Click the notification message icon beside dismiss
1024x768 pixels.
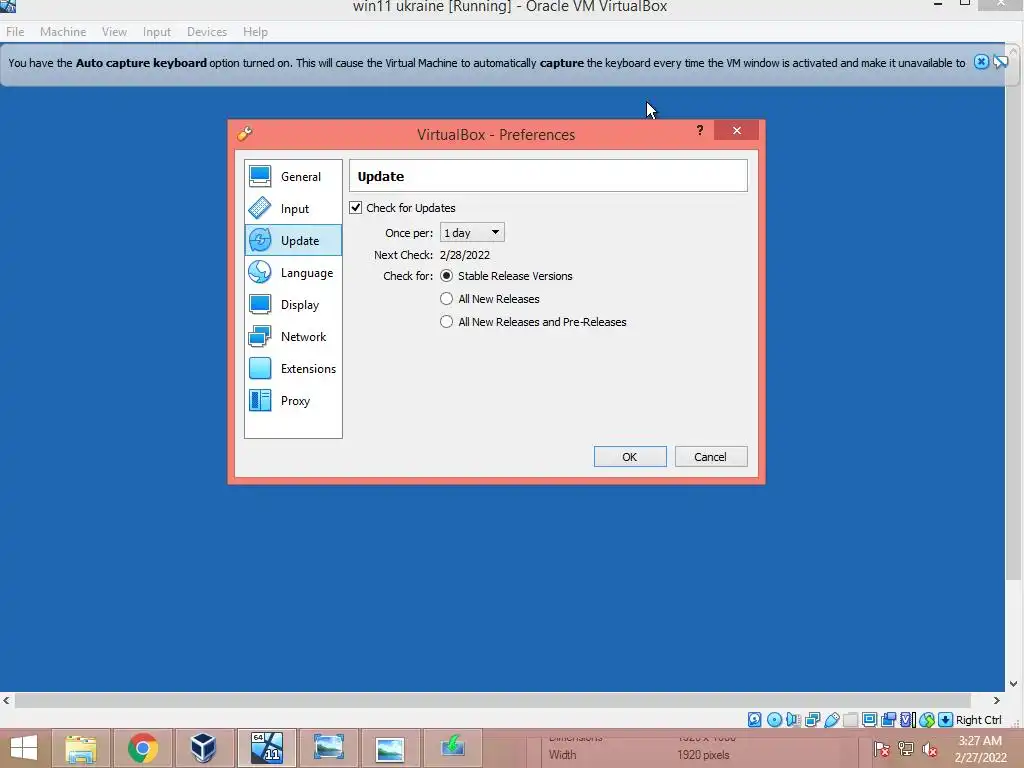tap(1000, 62)
